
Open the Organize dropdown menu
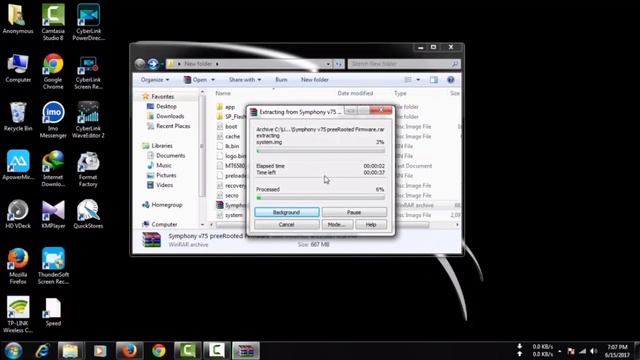pos(155,80)
